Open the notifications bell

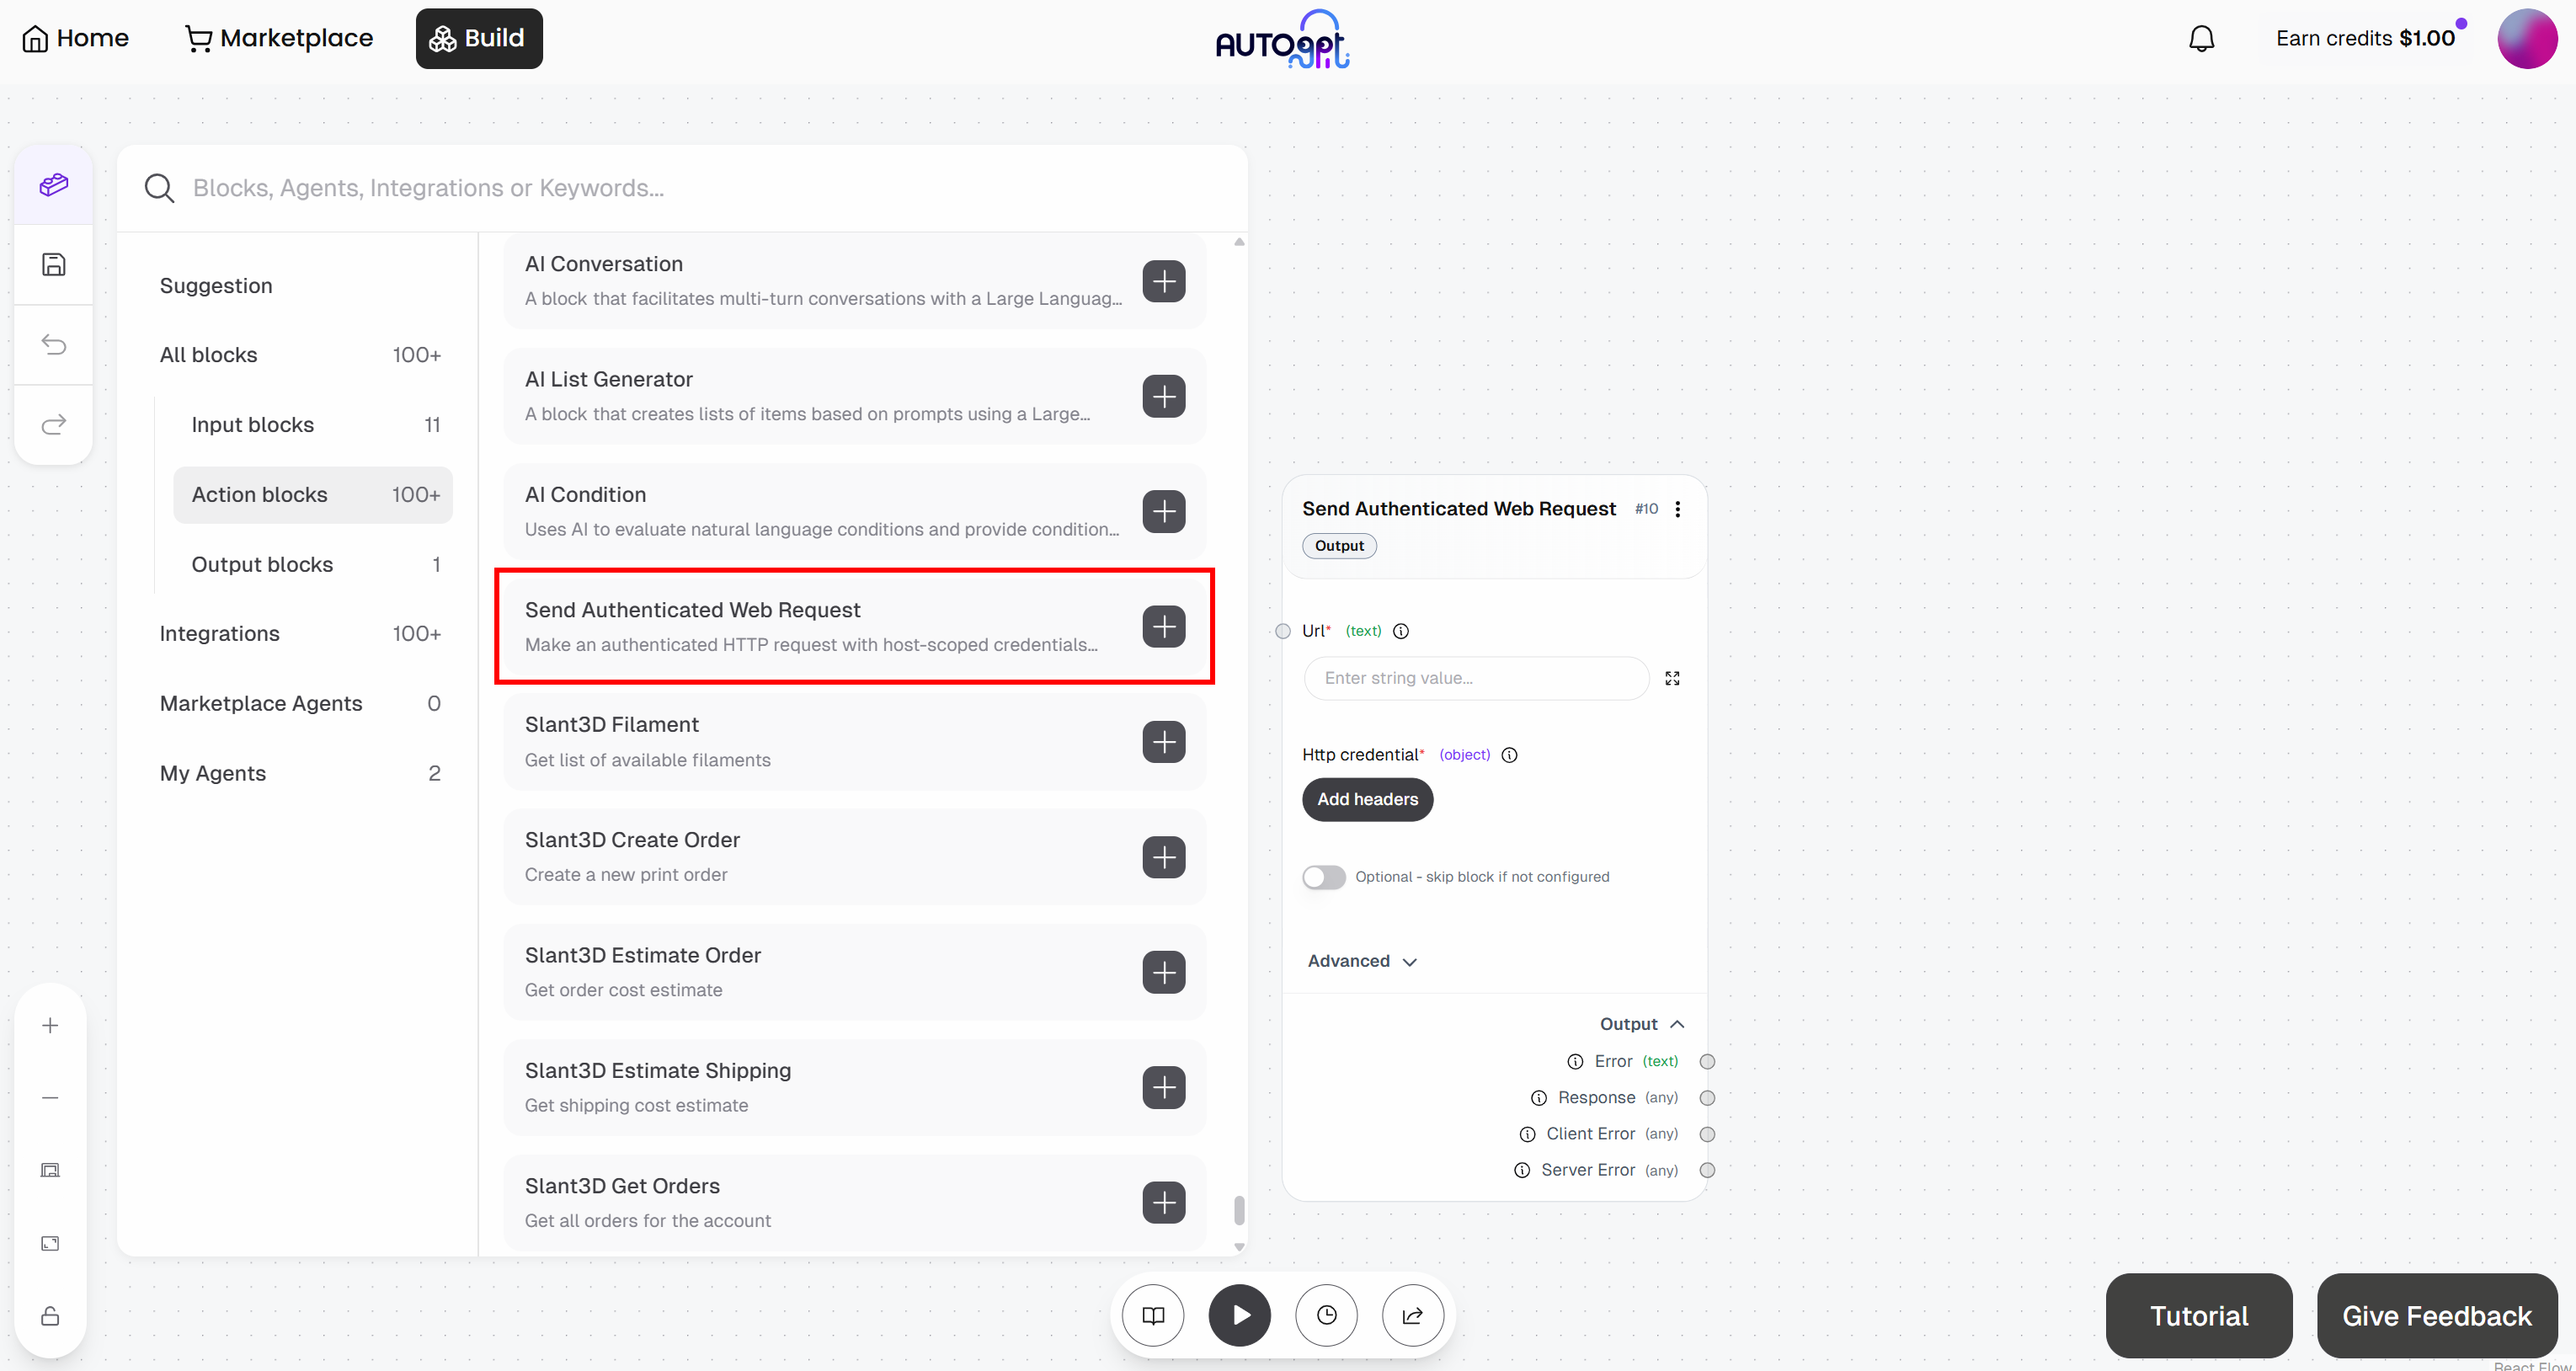point(2202,38)
